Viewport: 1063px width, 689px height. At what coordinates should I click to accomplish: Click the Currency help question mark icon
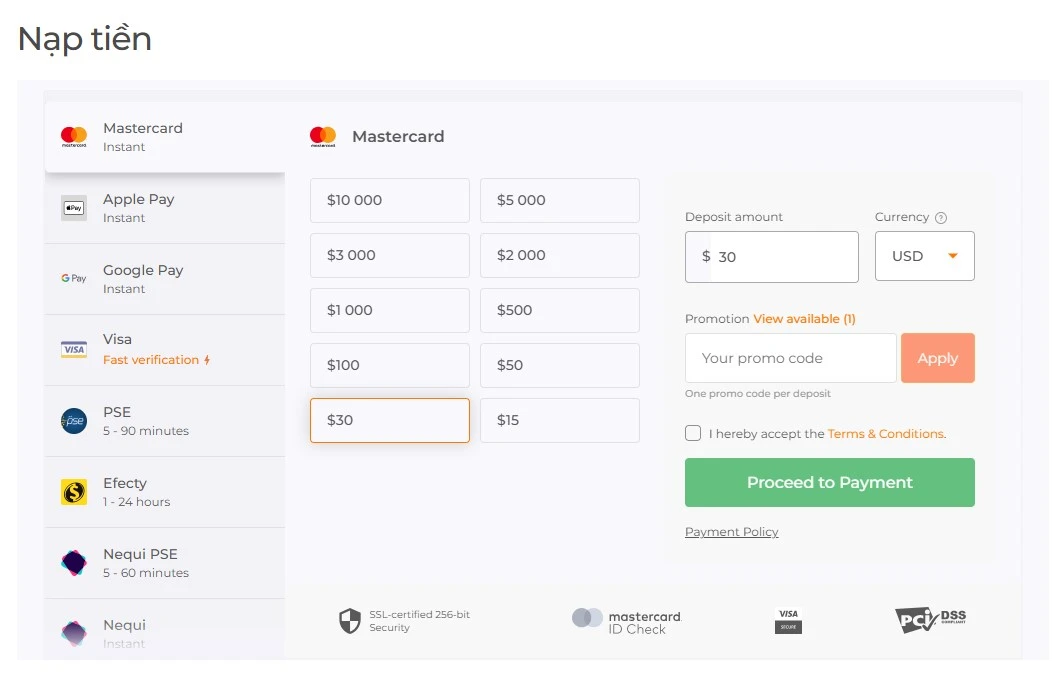coord(941,218)
